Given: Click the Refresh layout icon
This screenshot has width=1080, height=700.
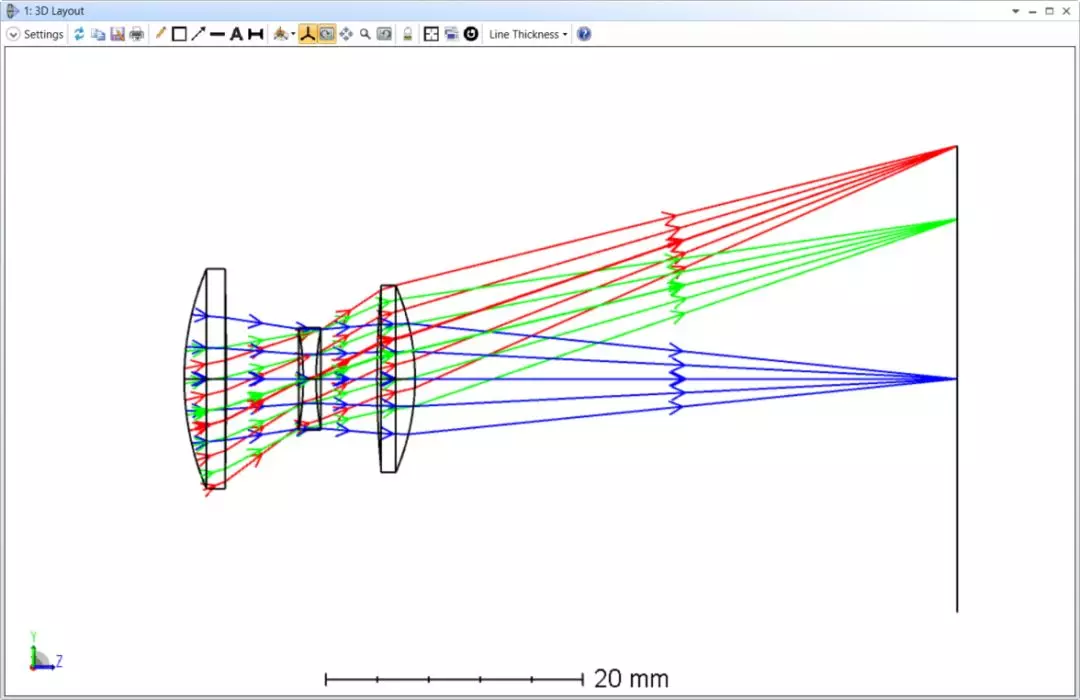Looking at the screenshot, I should click(79, 34).
